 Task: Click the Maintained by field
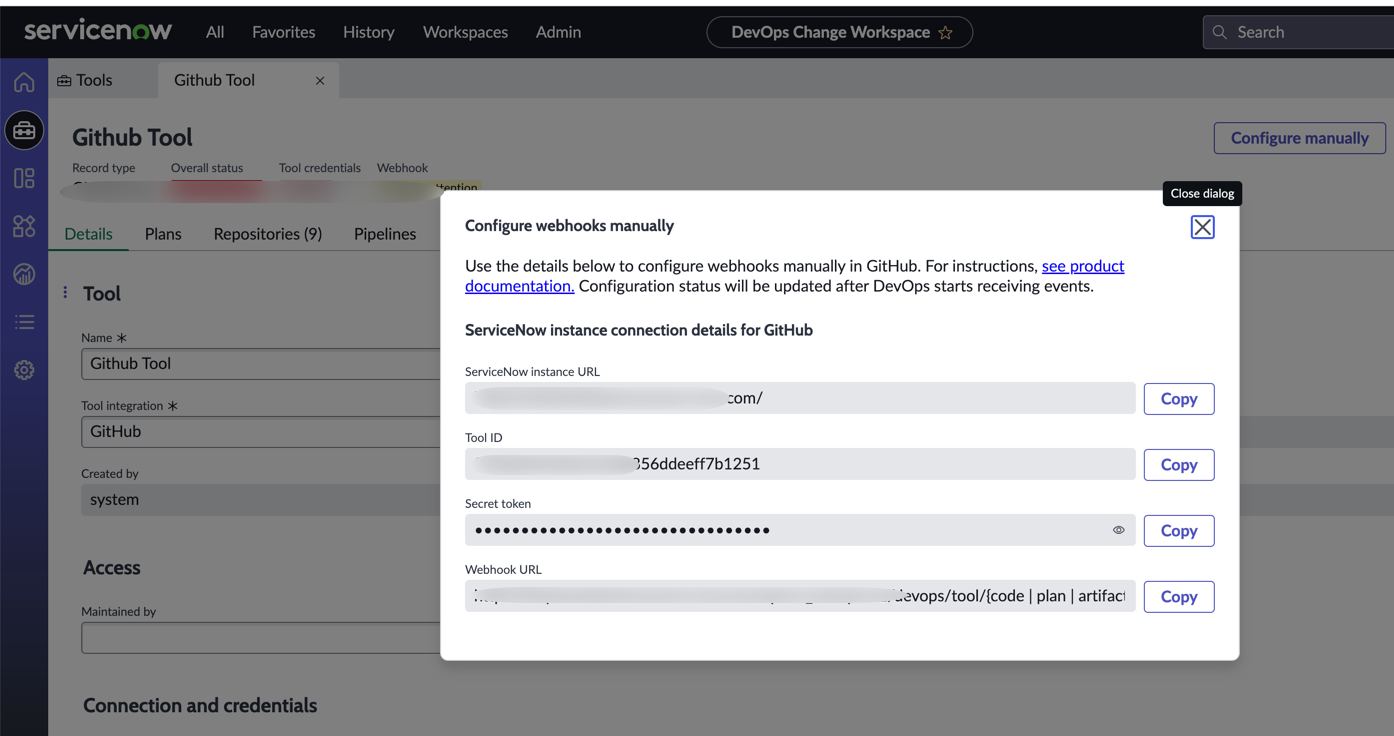(261, 638)
